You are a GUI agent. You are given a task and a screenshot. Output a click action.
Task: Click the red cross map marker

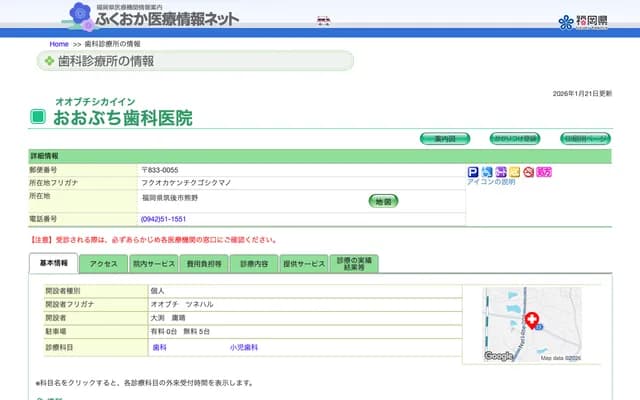[531, 319]
